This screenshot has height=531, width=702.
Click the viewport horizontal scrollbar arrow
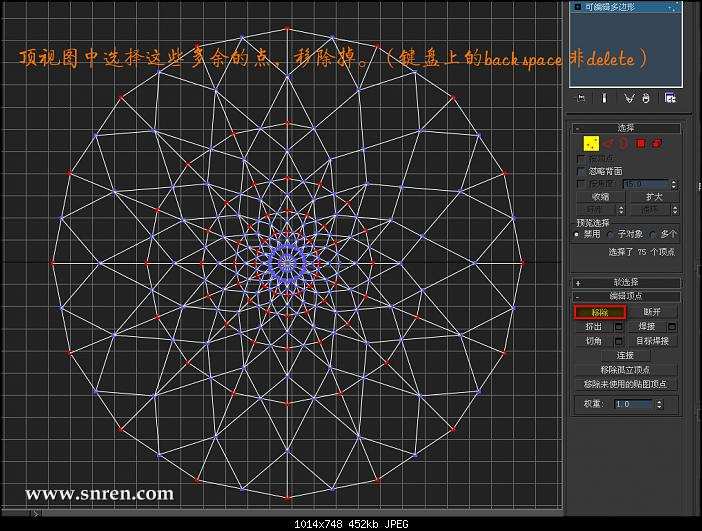pos(35,514)
